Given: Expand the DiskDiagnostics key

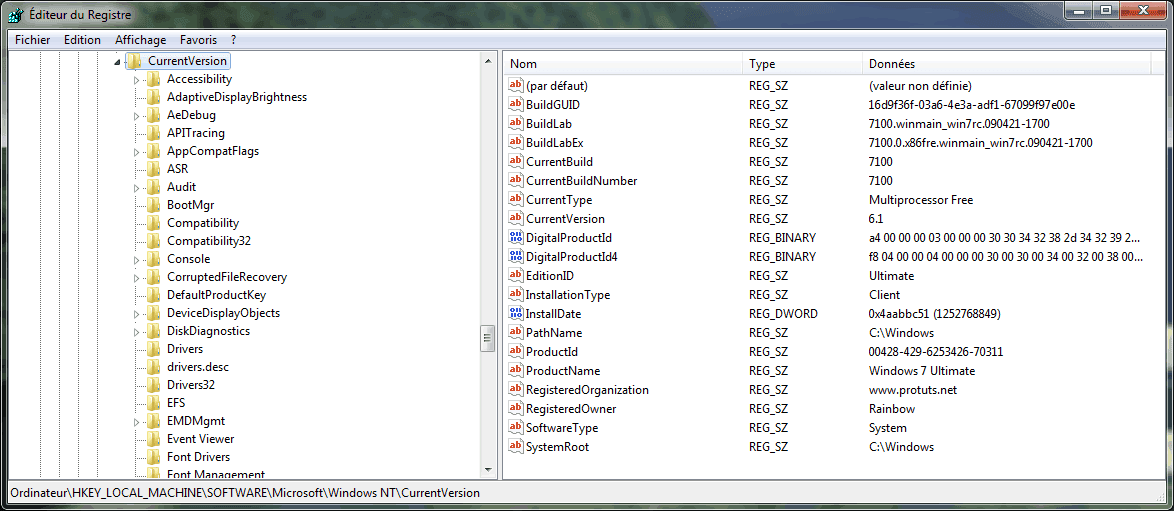Looking at the screenshot, I should click(136, 331).
